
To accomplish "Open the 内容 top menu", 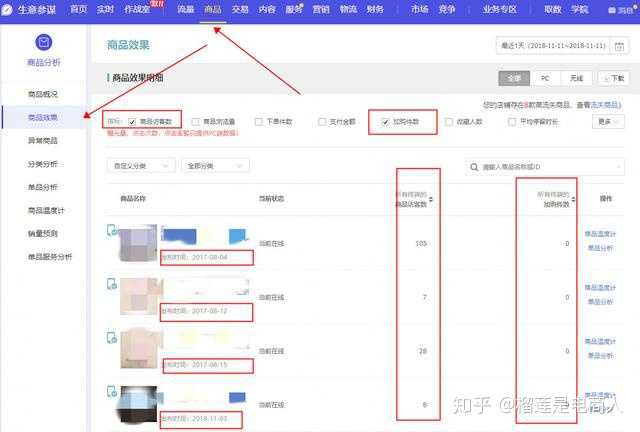I will click(267, 9).
